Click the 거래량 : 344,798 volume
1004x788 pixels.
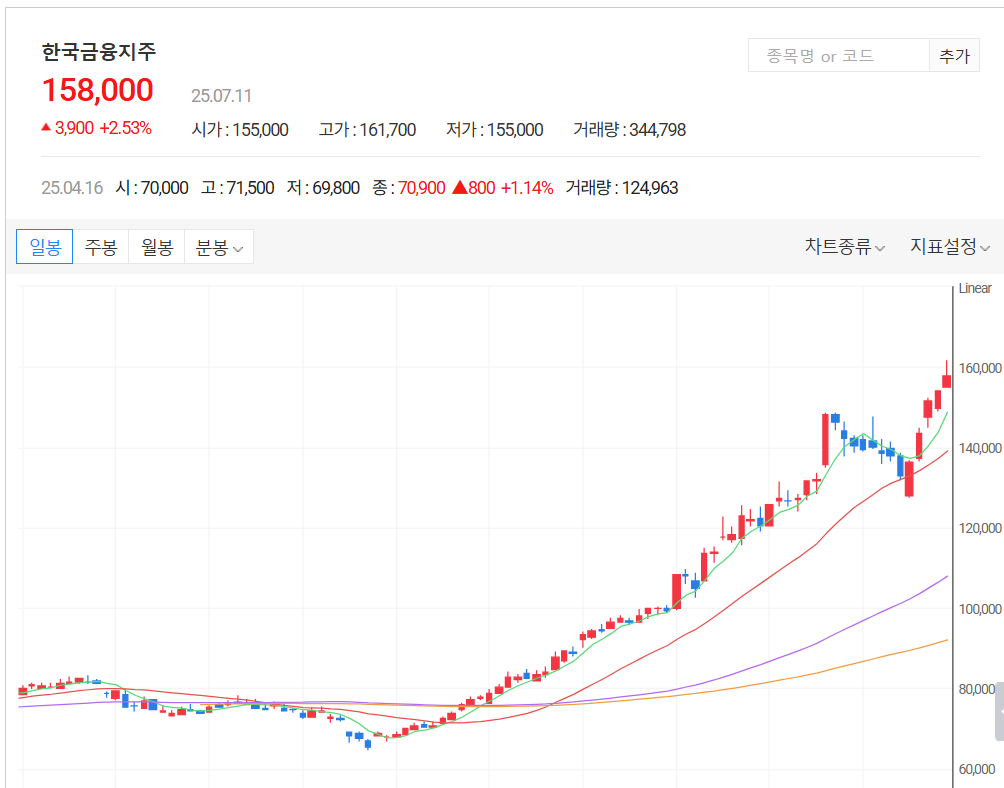tap(629, 130)
